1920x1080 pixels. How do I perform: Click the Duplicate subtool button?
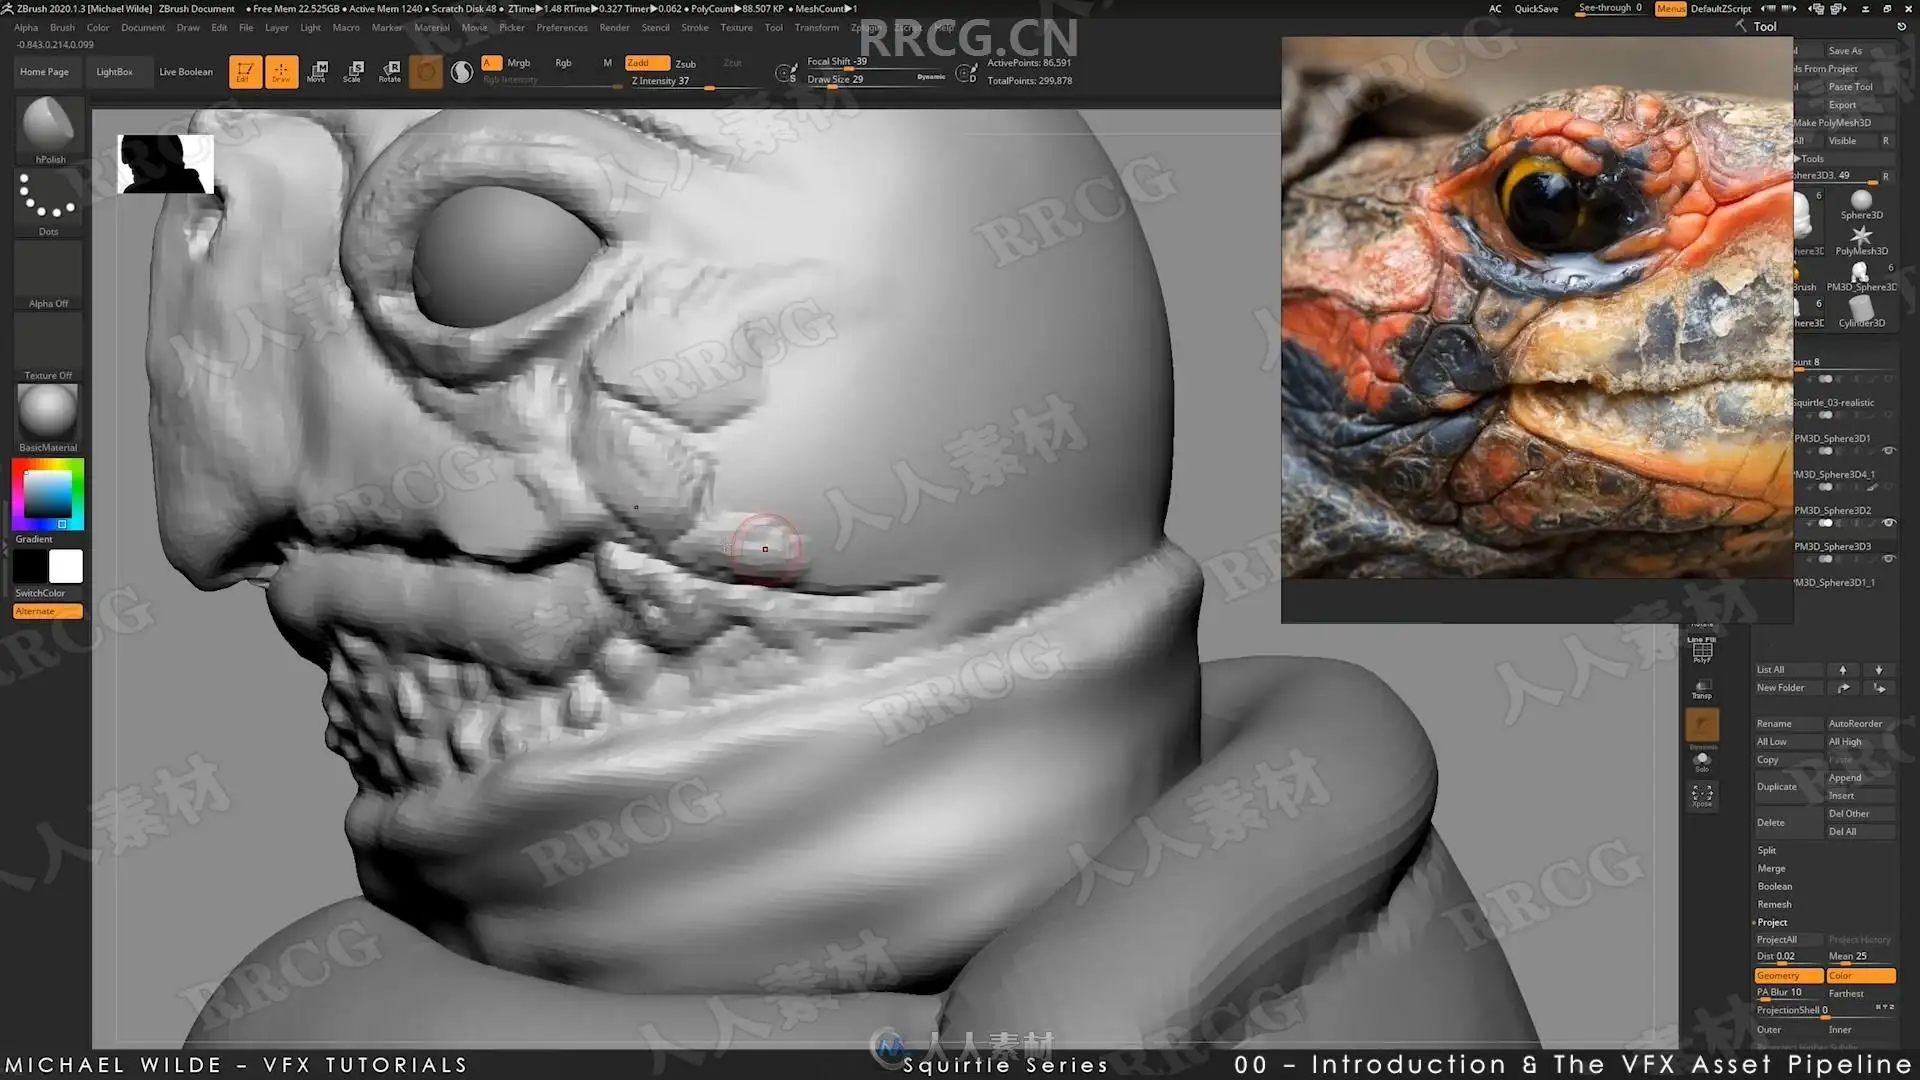point(1777,787)
